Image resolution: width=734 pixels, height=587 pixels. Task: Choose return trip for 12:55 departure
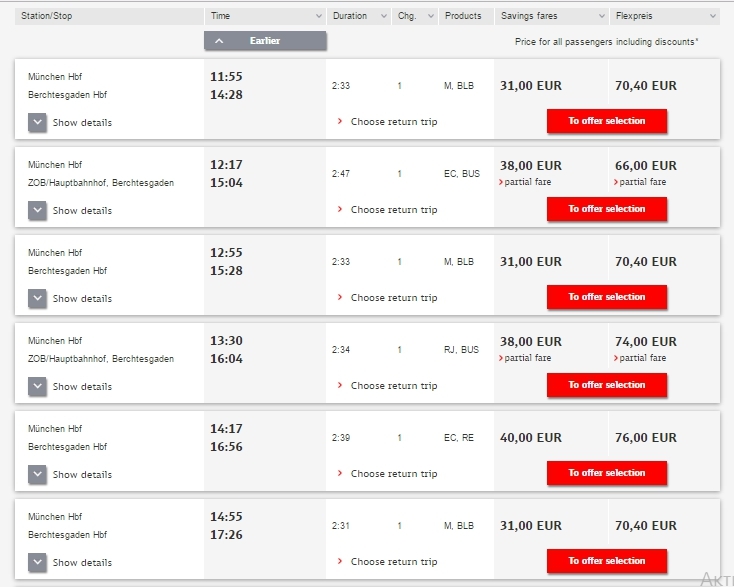(393, 298)
